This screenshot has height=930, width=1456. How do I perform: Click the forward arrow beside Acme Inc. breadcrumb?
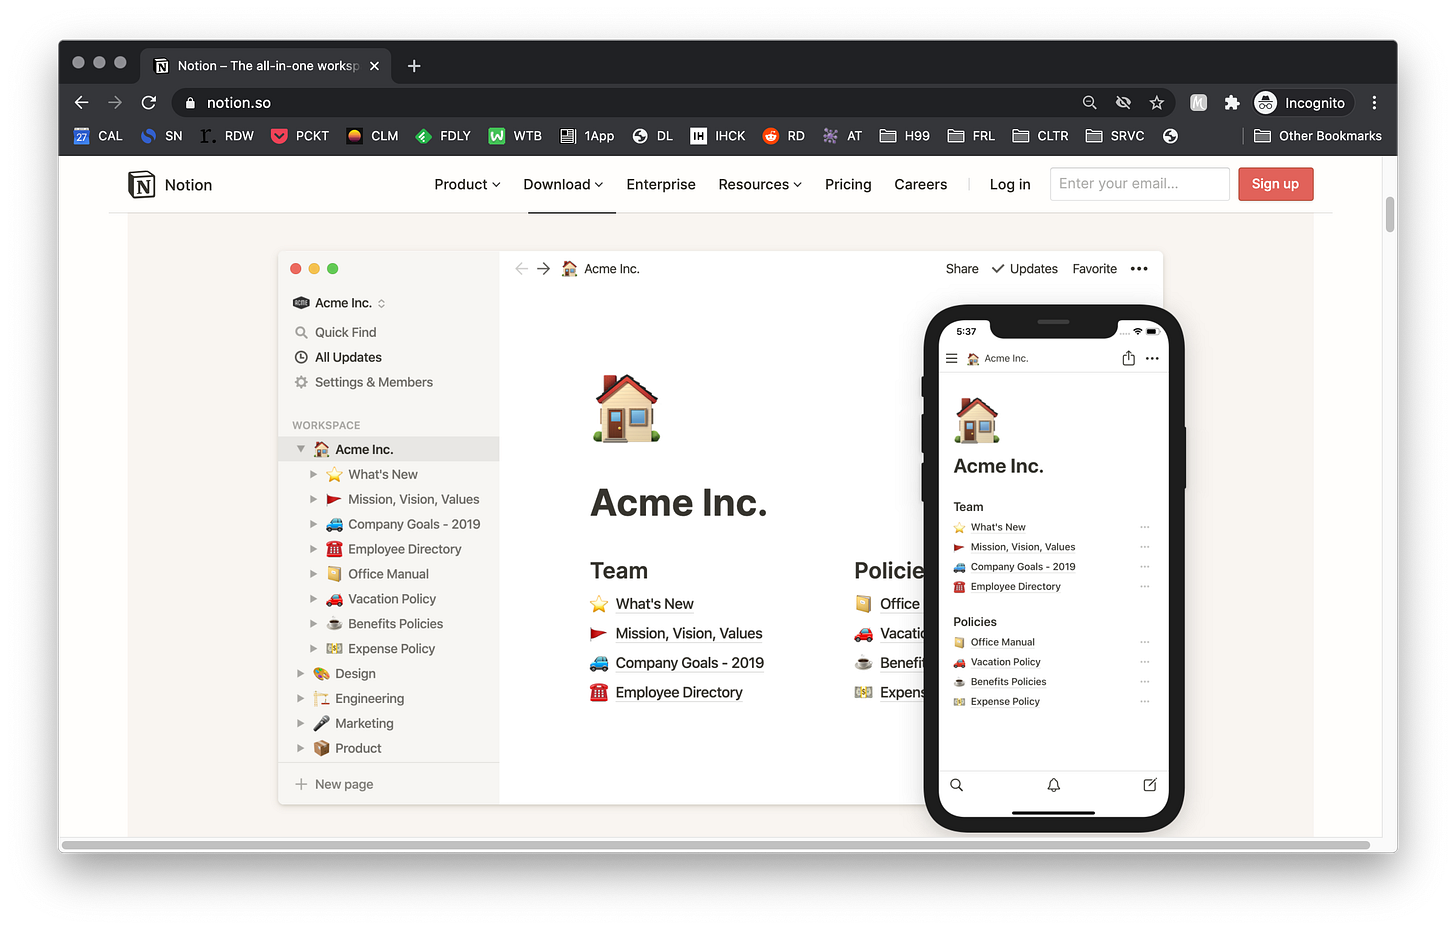[544, 269]
